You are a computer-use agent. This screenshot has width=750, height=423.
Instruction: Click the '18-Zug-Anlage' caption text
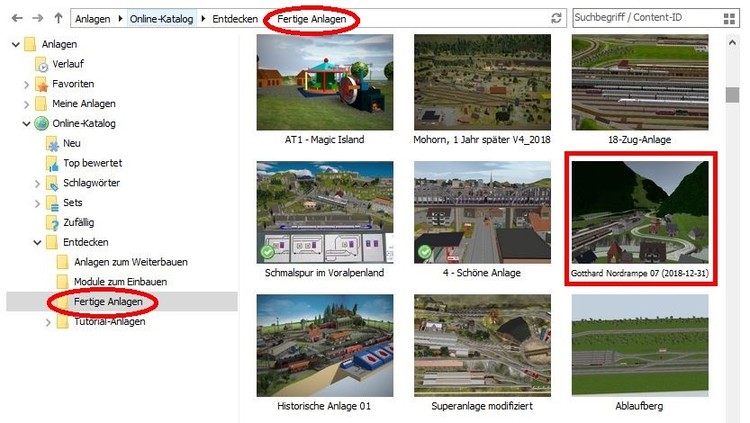click(640, 140)
